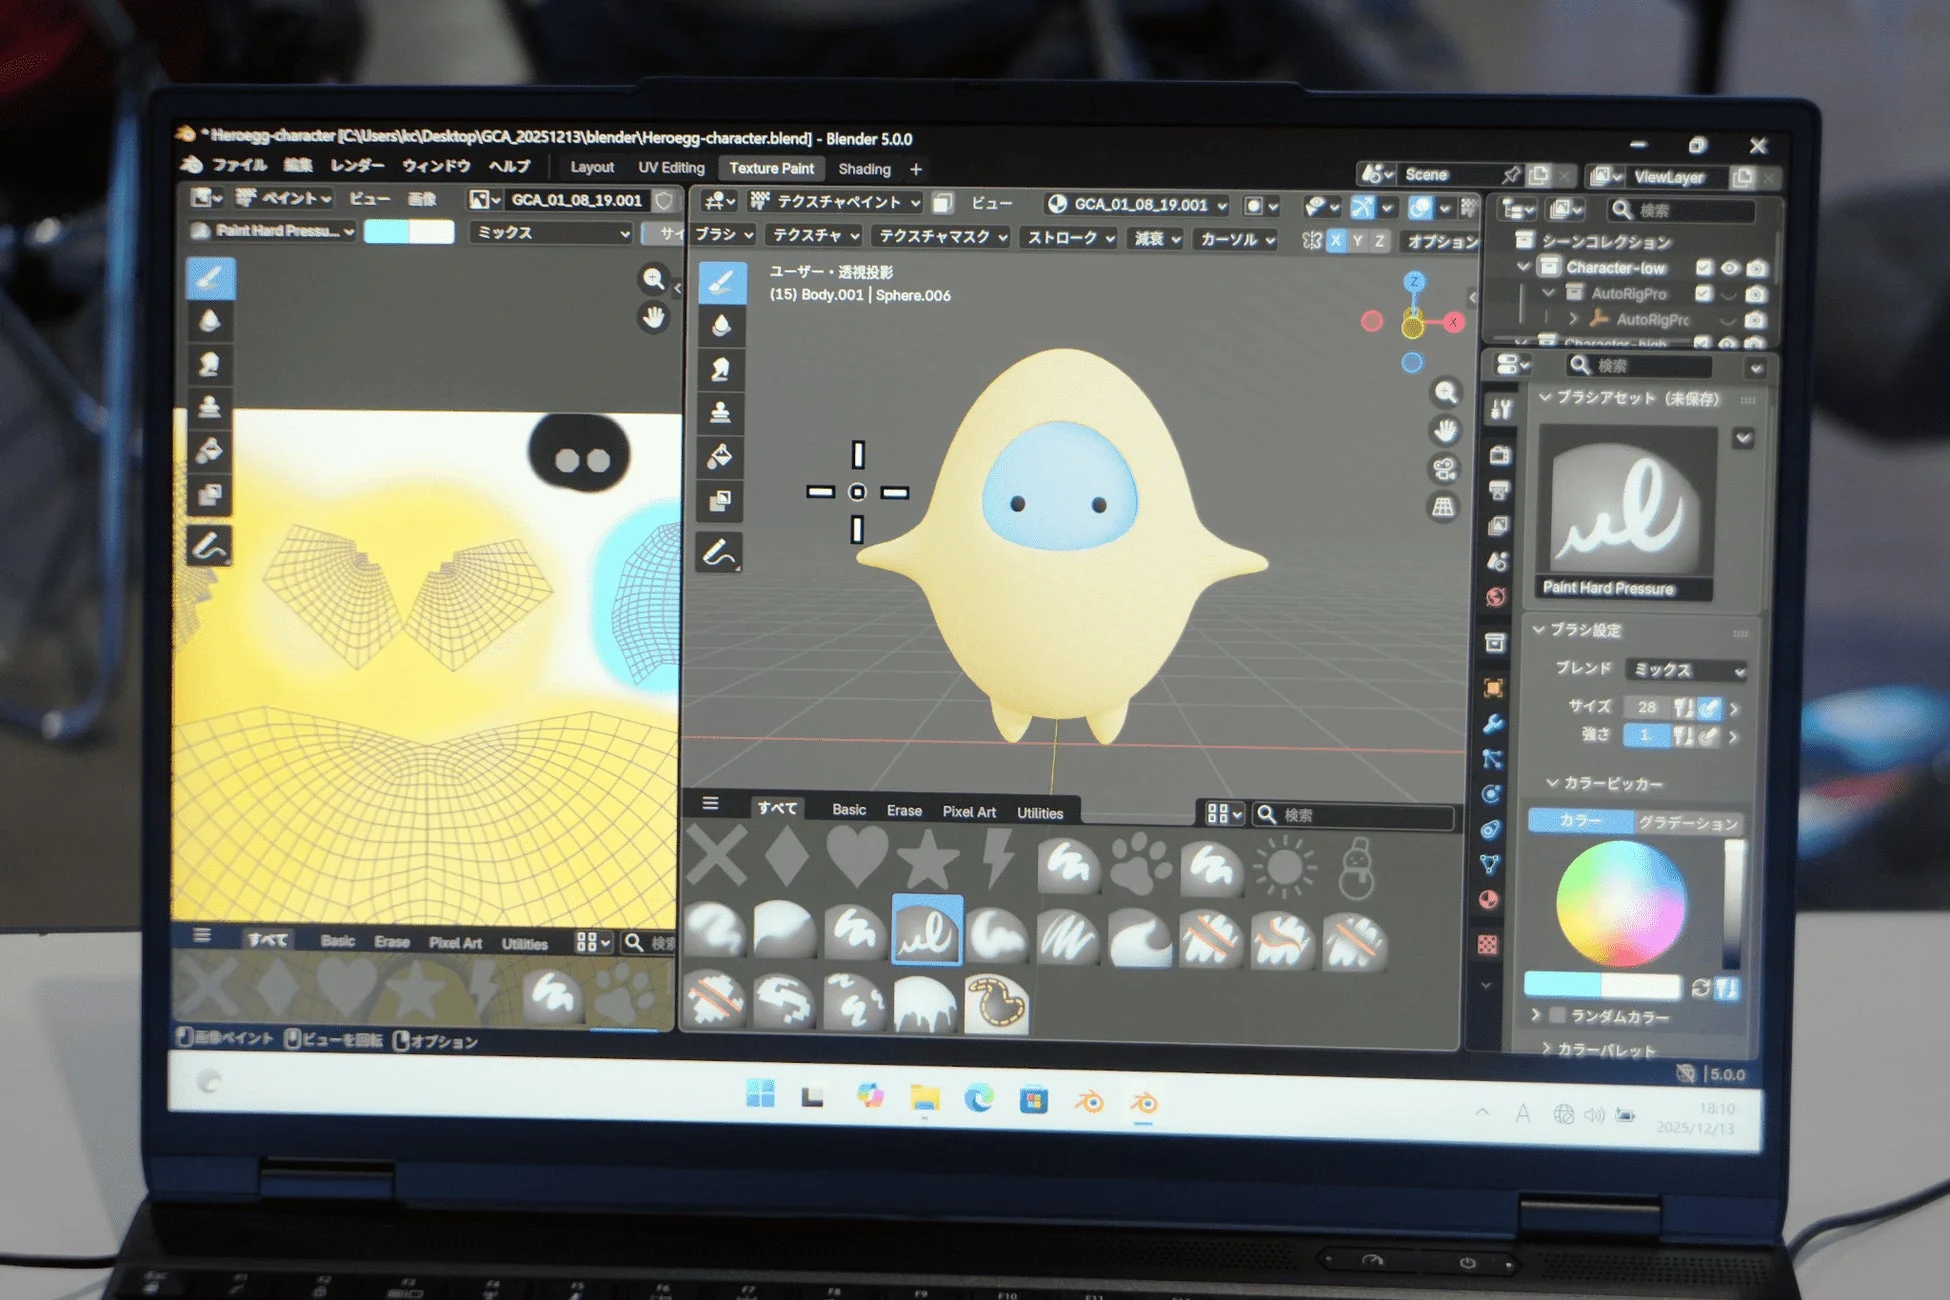Toggle the Character-low collection checkbox
This screenshot has height=1300, width=1950.
(x=1705, y=268)
